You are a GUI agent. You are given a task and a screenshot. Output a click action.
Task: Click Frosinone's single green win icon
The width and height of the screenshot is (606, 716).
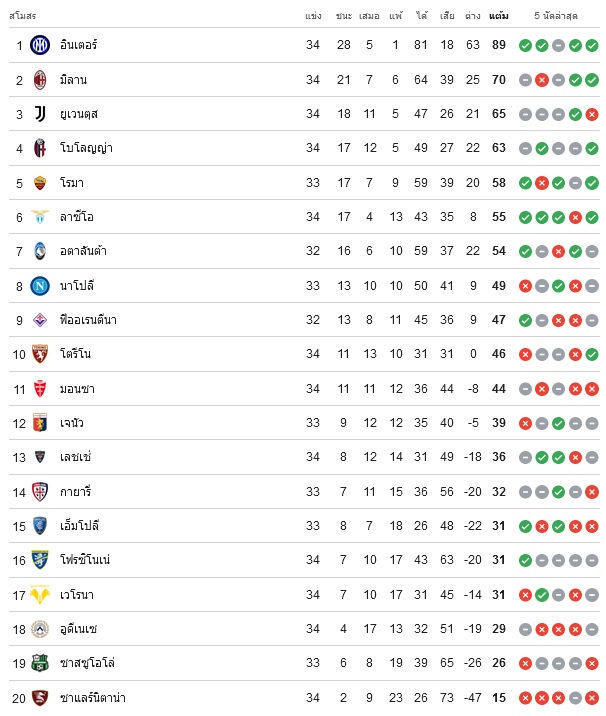[525, 560]
